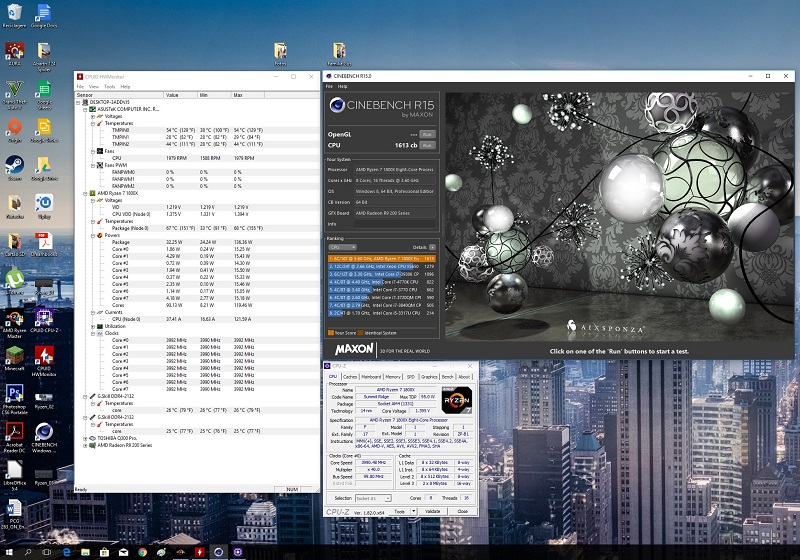Click the ranking Details arrow button

[432, 247]
